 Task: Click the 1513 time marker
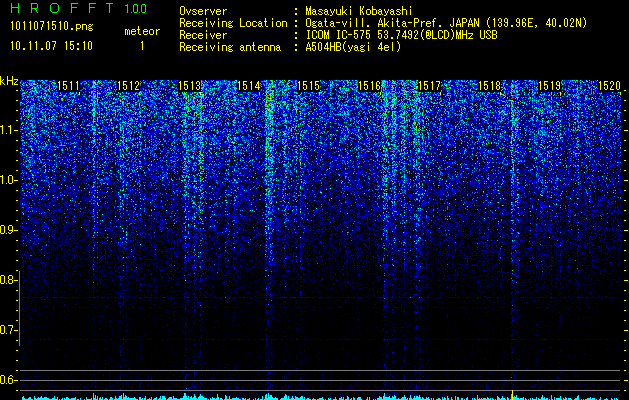[x=189, y=86]
